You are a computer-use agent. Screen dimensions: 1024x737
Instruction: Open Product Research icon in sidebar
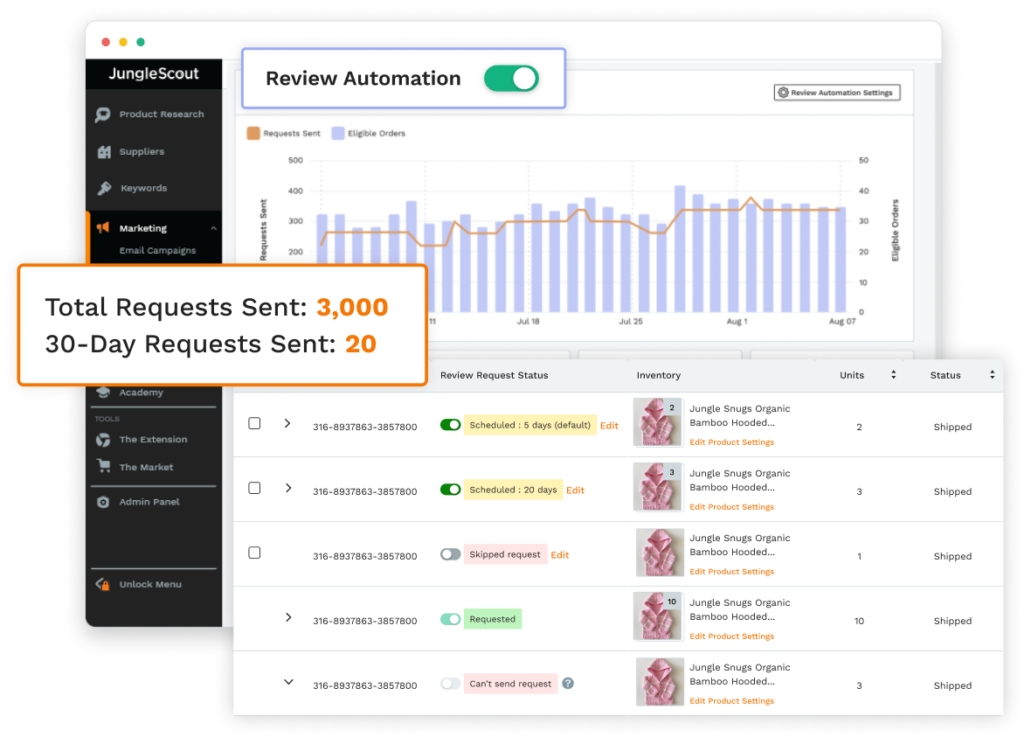pyautogui.click(x=103, y=114)
